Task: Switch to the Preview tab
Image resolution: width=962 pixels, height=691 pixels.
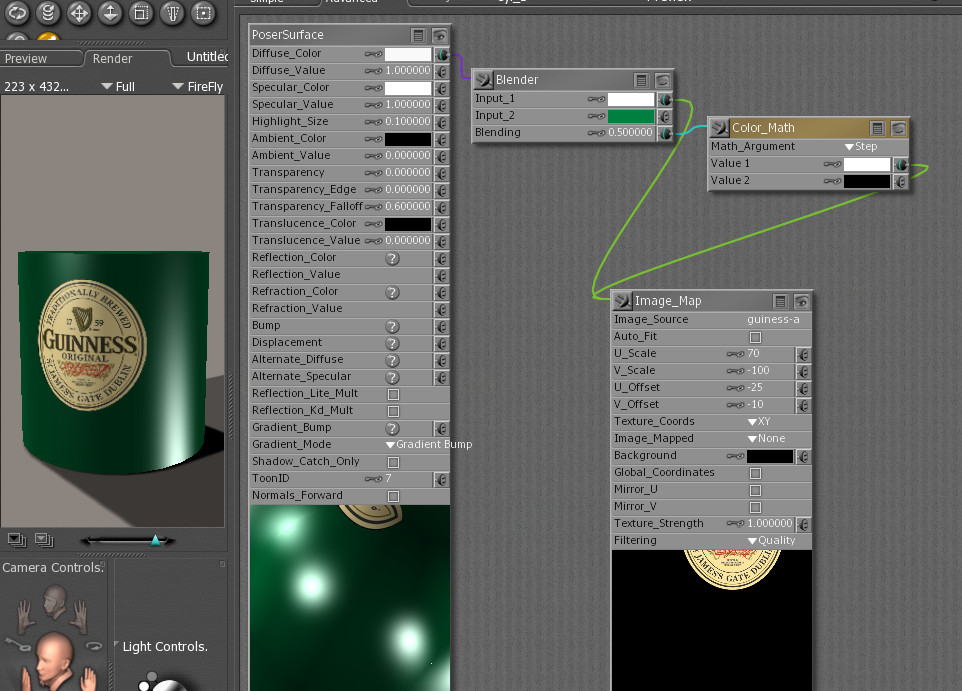Action: pos(26,59)
